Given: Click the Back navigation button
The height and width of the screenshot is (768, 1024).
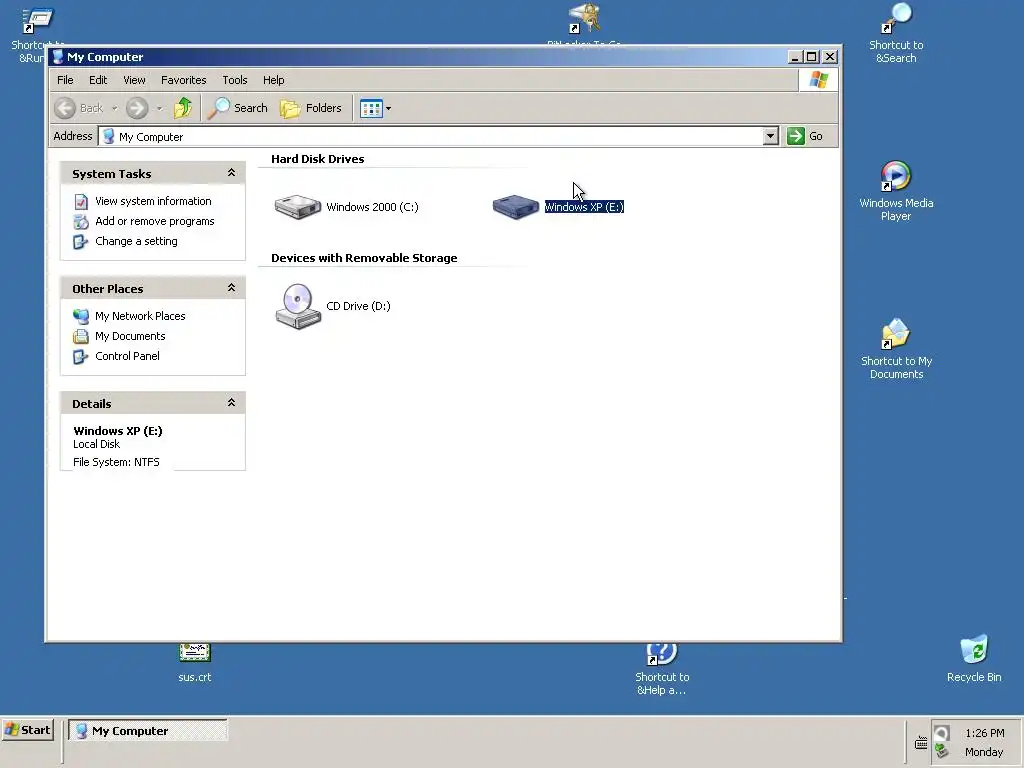Looking at the screenshot, I should coord(79,108).
